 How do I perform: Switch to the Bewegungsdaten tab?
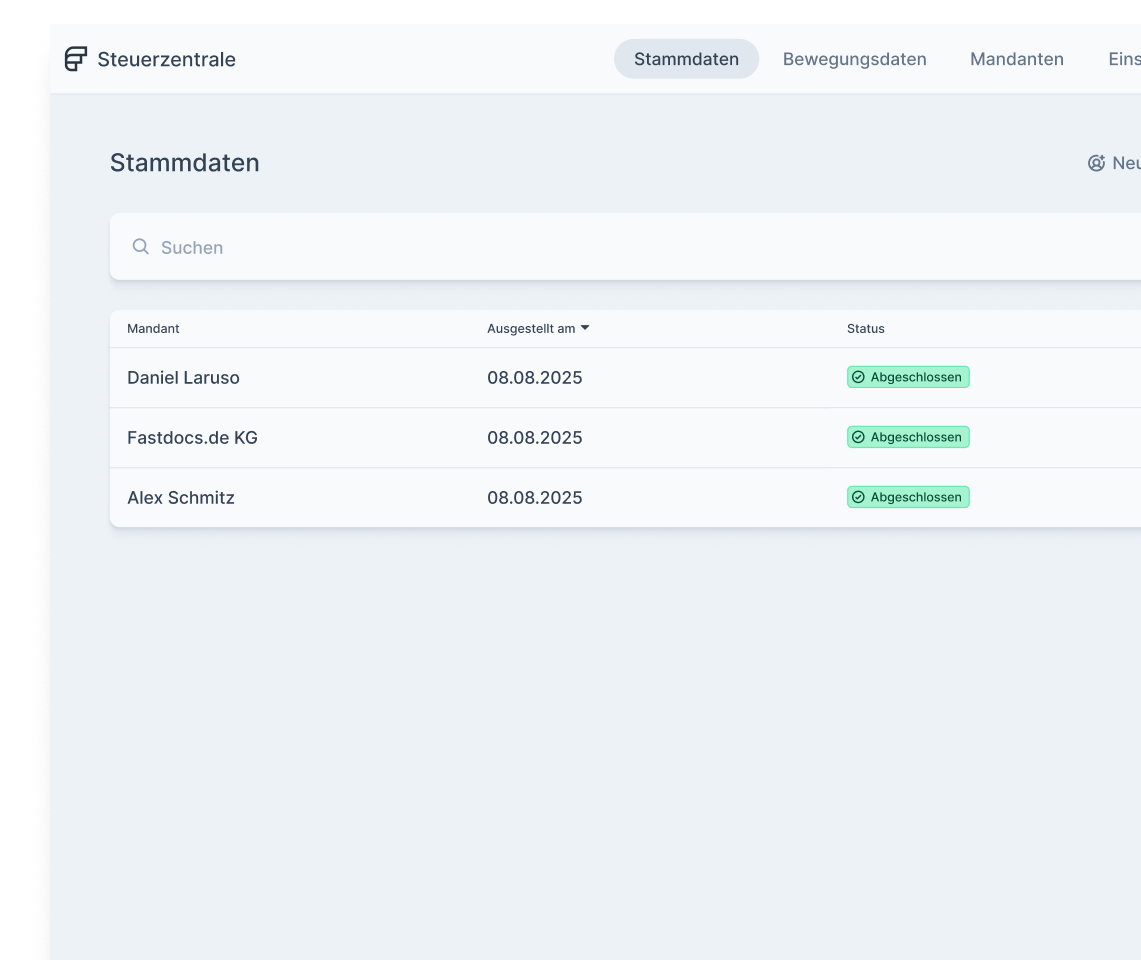854,59
